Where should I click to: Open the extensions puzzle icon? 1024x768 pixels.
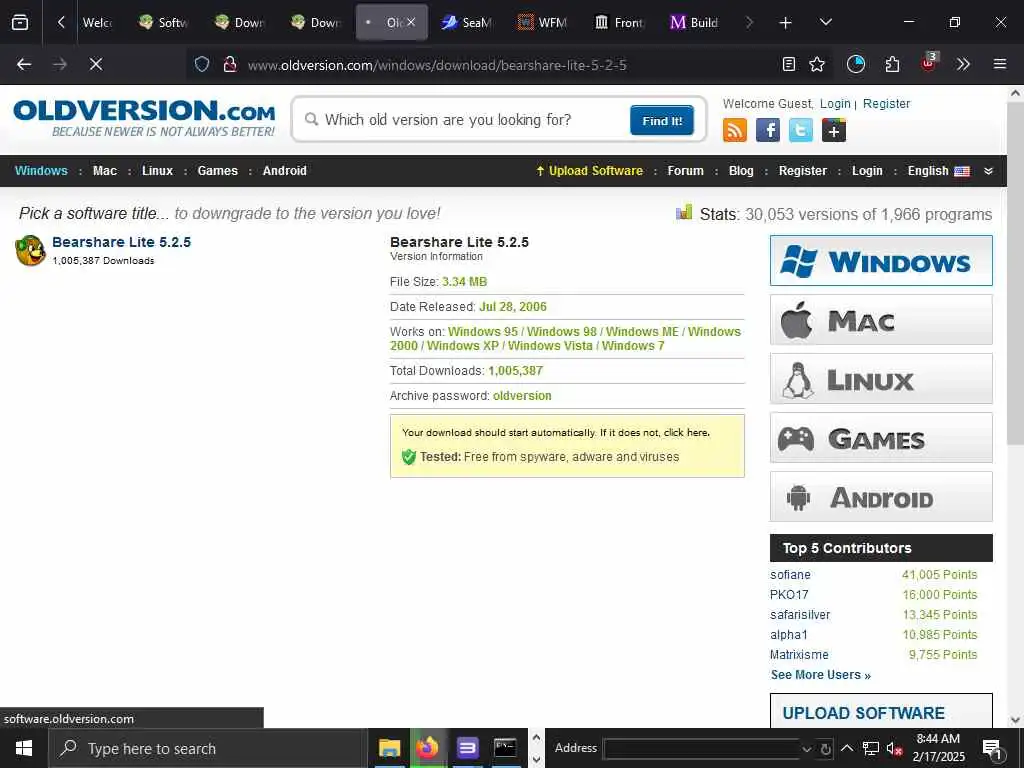[892, 64]
